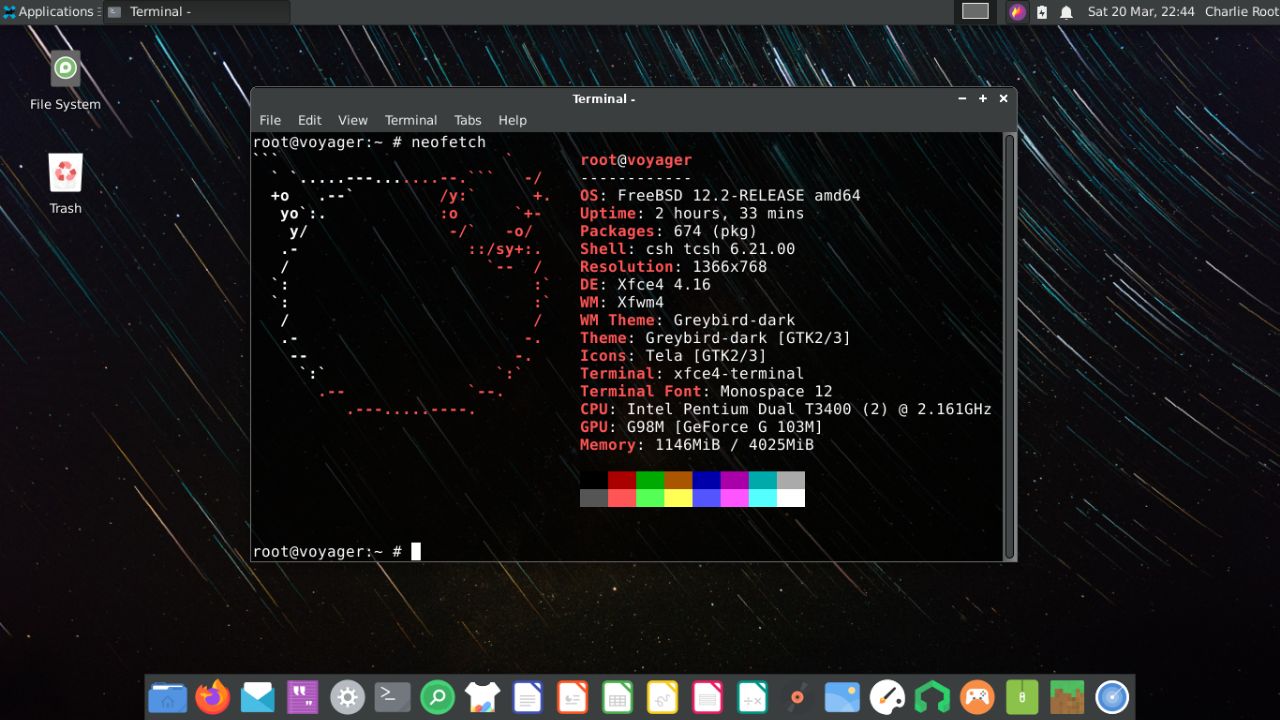The height and width of the screenshot is (720, 1280).
Task: Click the "WM Theme: Greybird-dark" line
Action: point(687,320)
